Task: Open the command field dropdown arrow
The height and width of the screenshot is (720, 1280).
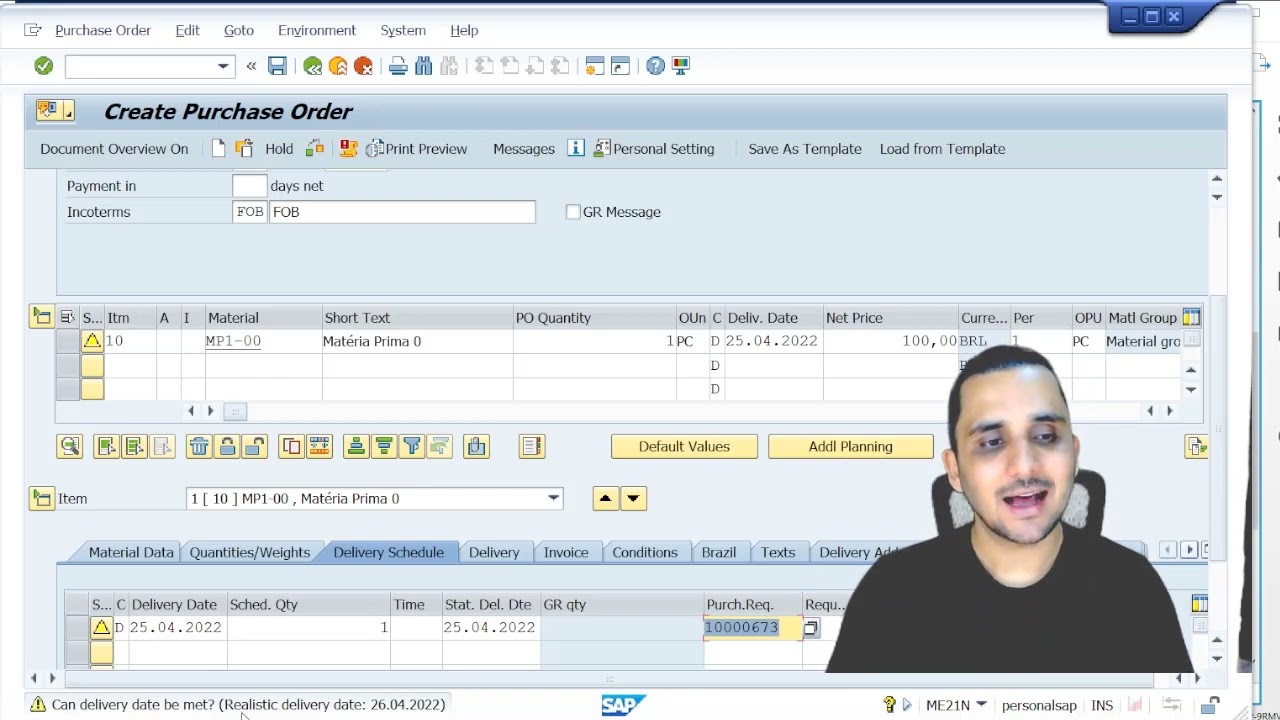Action: [223, 66]
